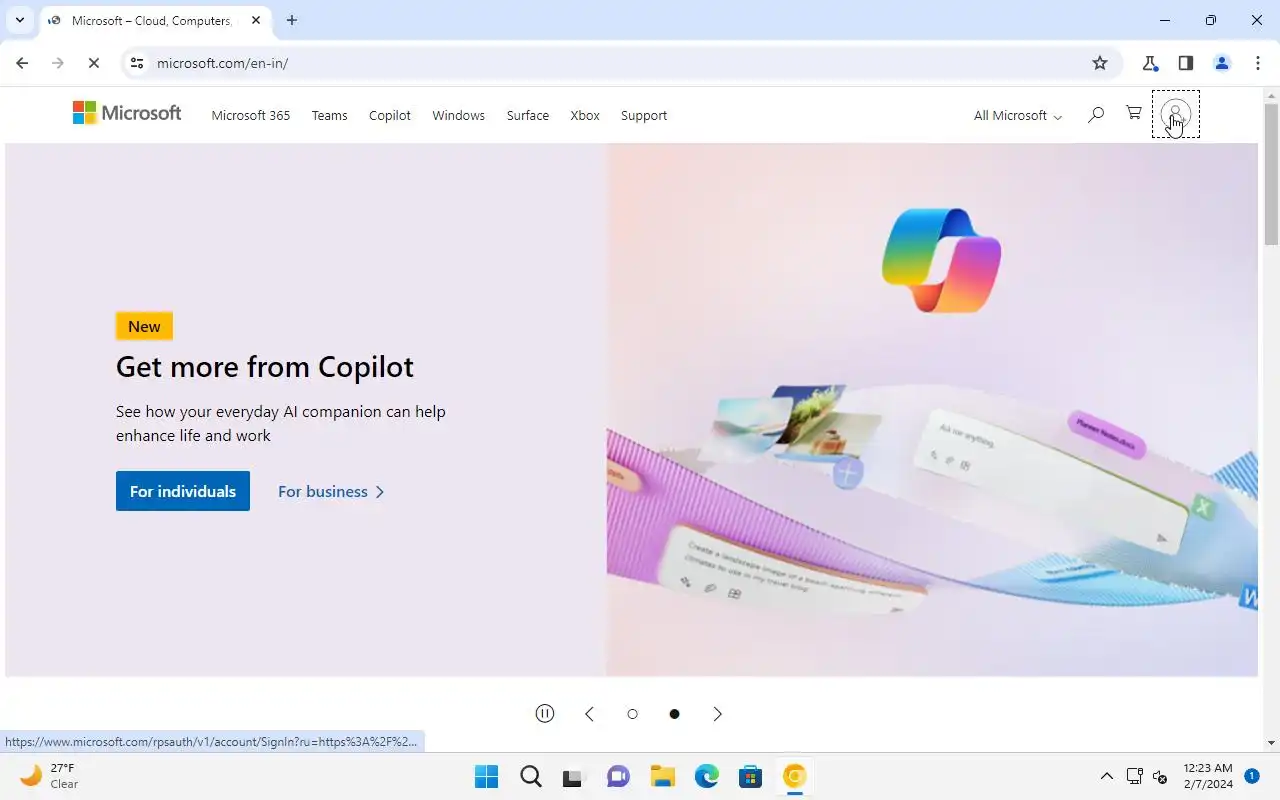Follow the For business link

click(x=331, y=491)
